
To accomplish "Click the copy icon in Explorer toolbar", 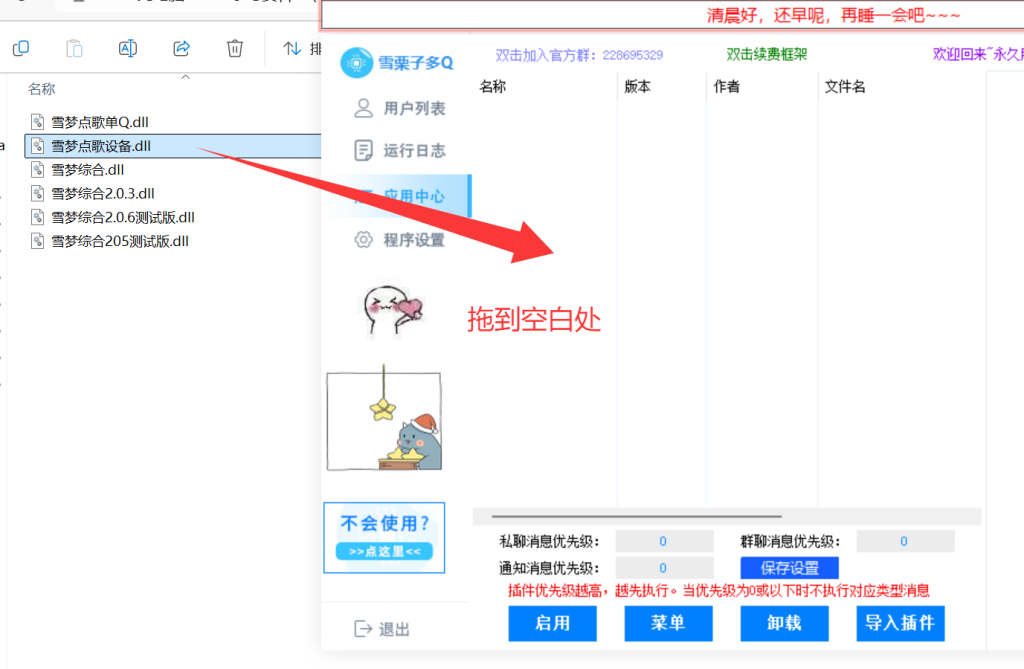I will point(21,48).
